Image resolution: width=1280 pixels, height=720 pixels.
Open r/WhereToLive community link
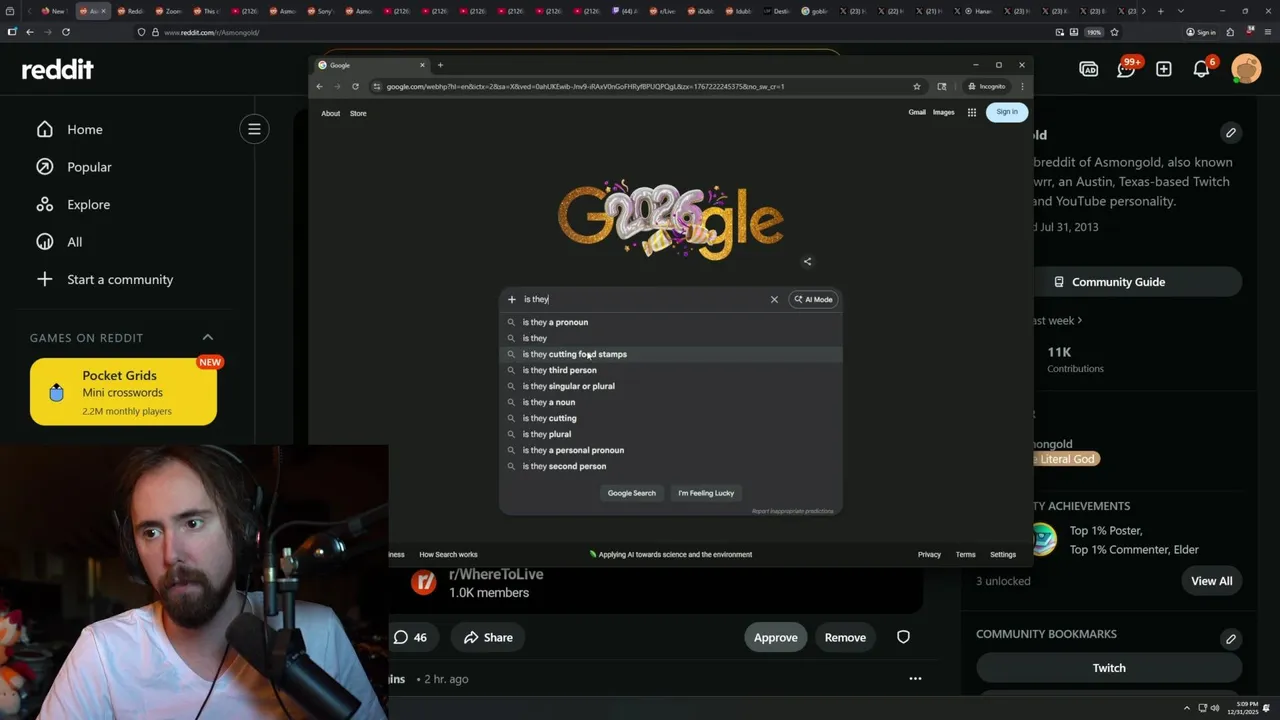coord(496,574)
